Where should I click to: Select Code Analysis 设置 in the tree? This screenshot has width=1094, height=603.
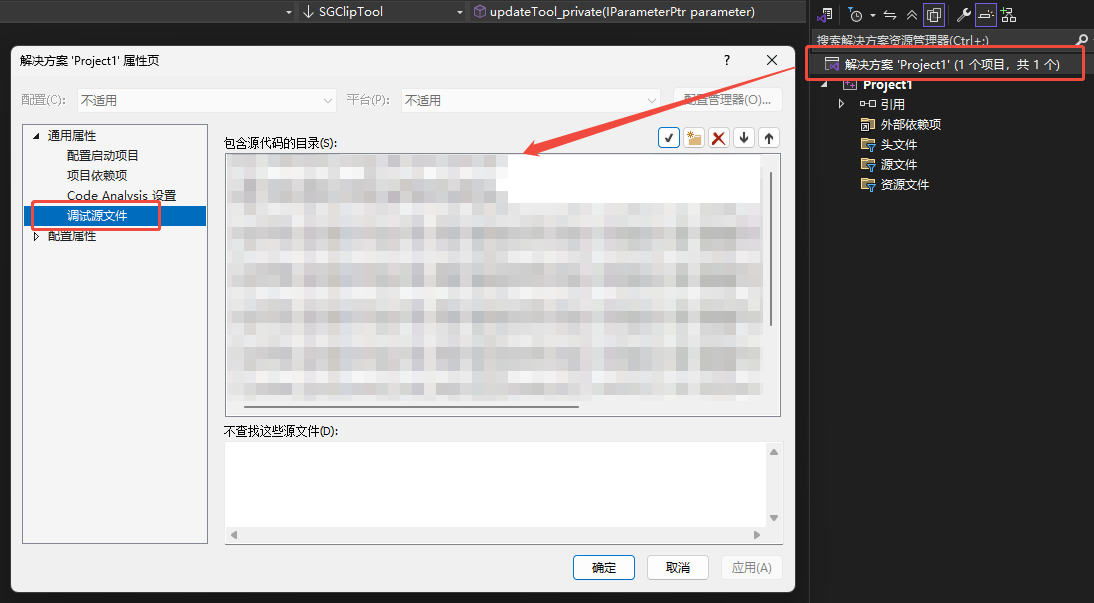[121, 196]
